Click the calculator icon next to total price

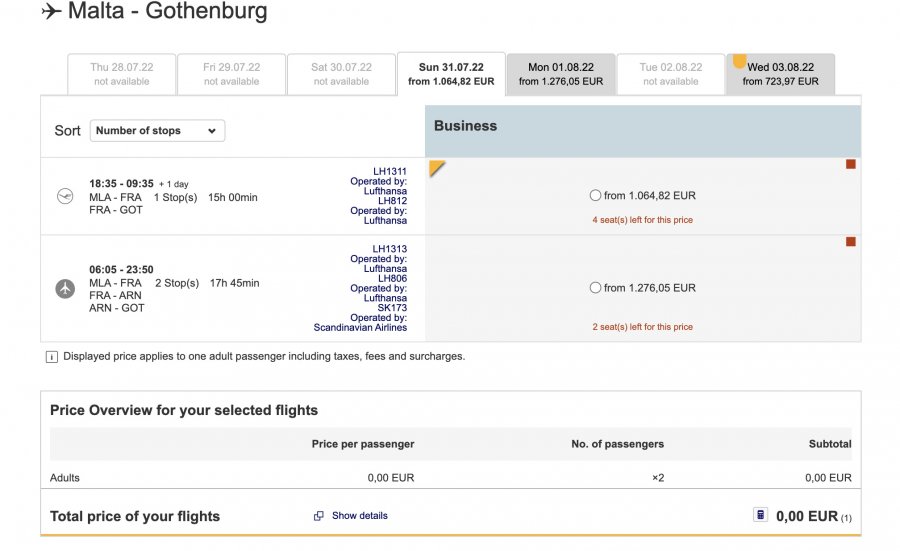click(760, 515)
